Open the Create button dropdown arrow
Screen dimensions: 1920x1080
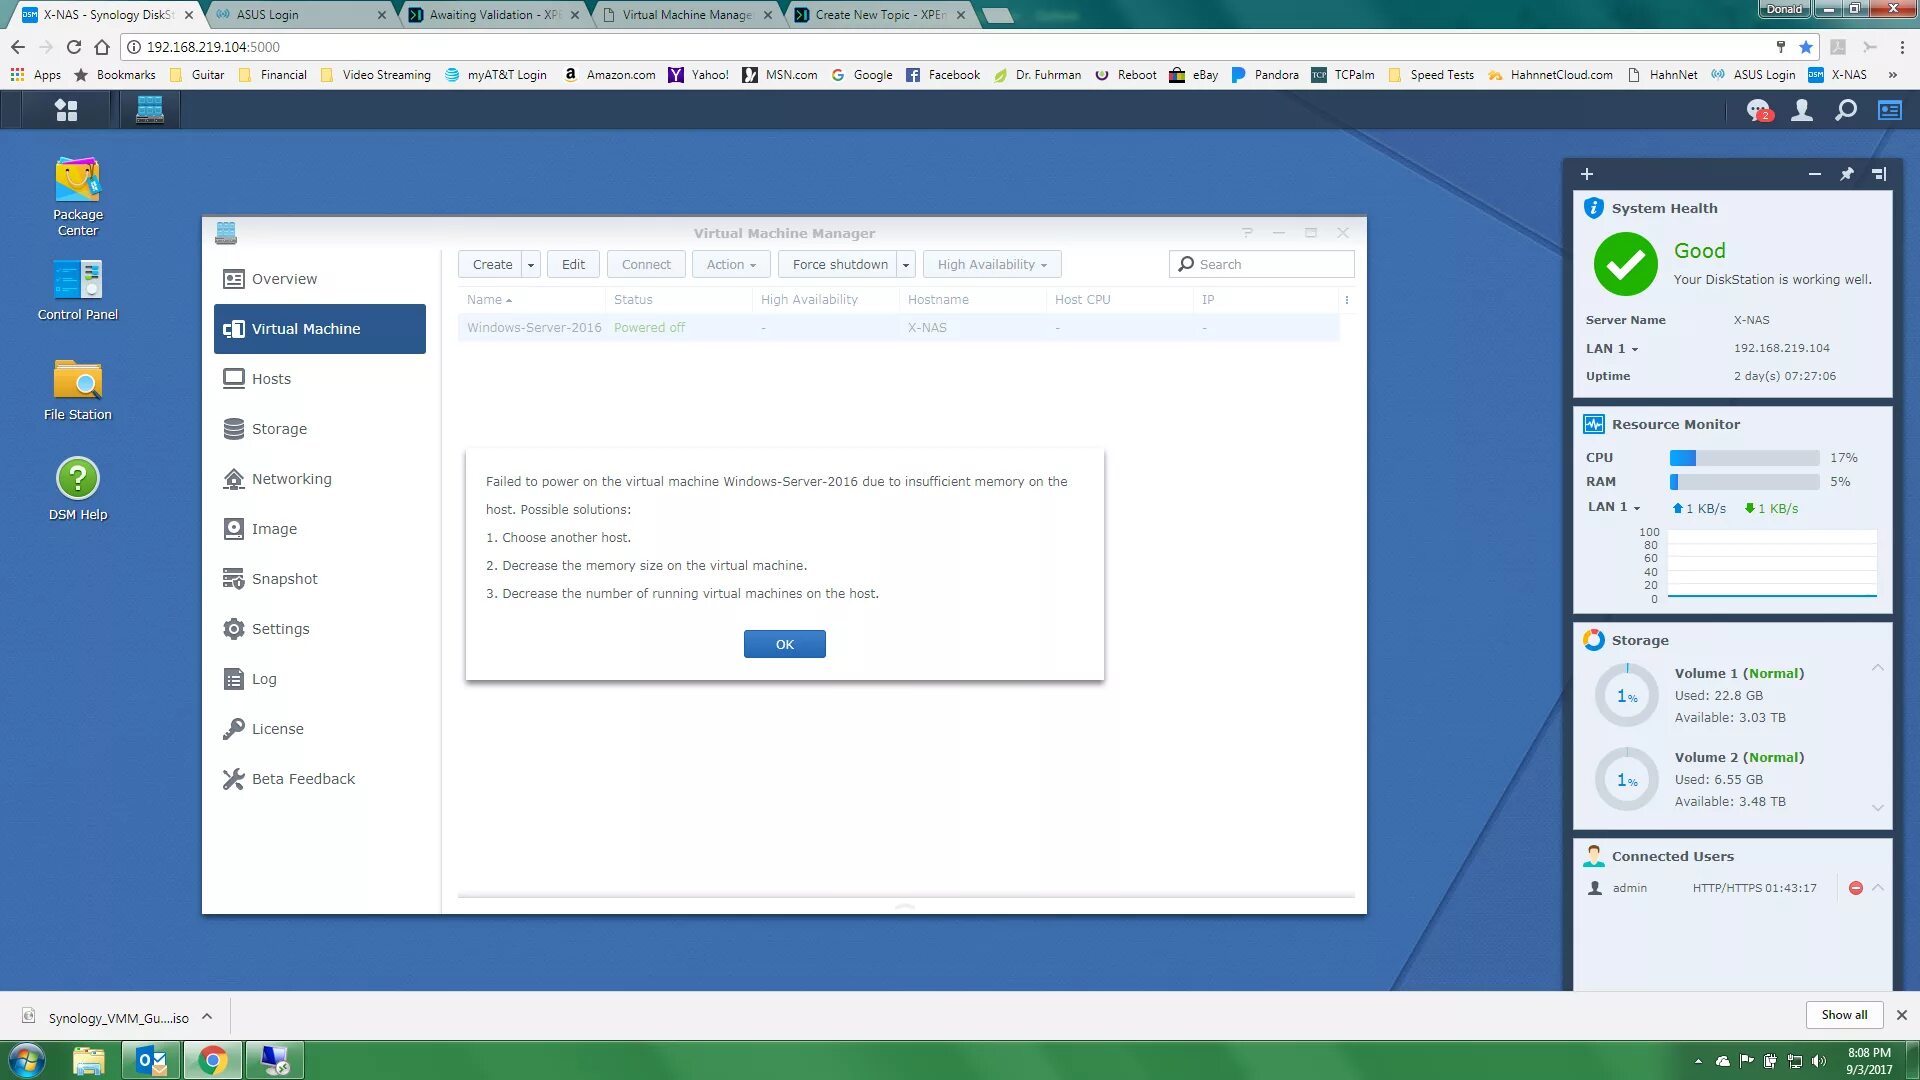click(531, 265)
